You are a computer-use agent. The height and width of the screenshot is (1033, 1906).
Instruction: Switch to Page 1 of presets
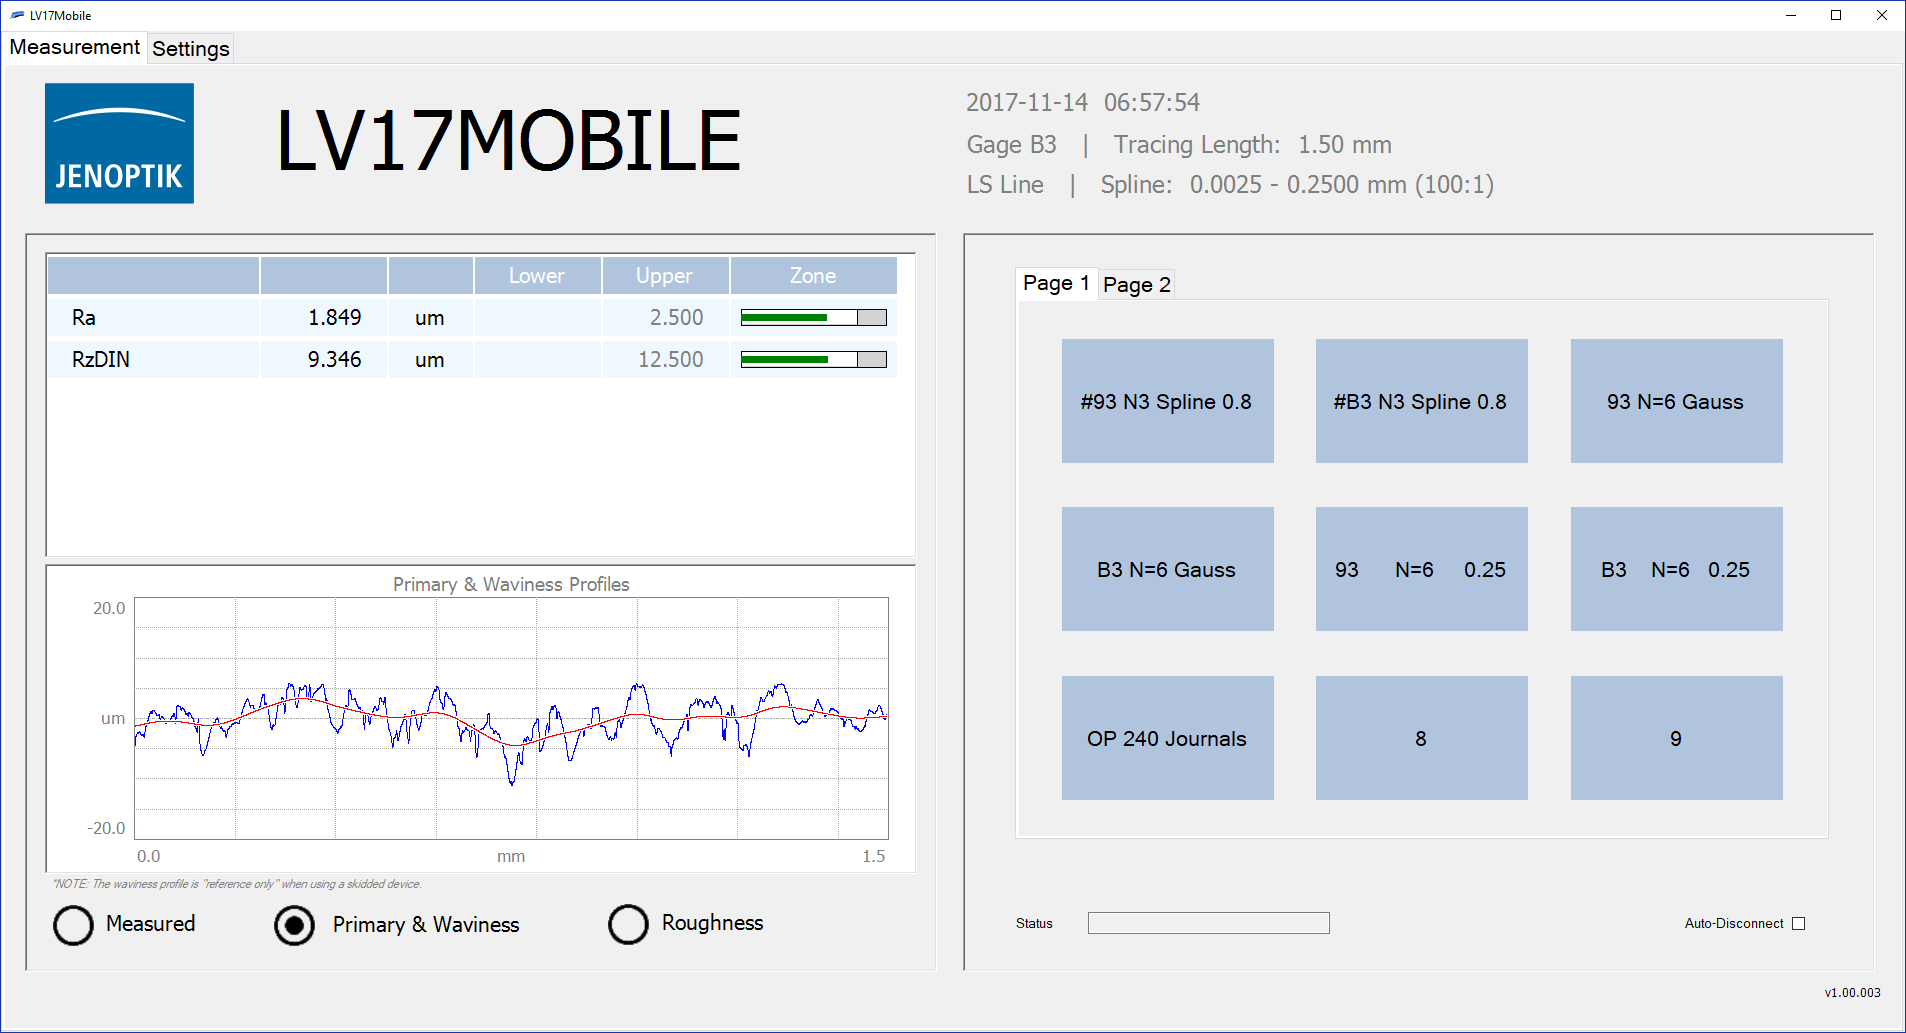[x=1056, y=283]
